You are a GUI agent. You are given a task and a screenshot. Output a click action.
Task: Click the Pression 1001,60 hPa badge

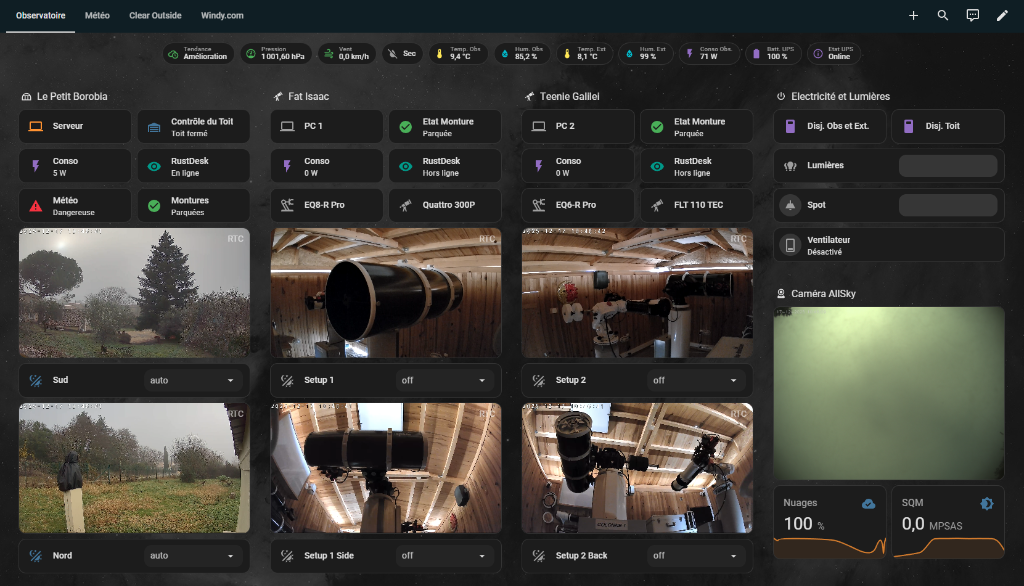[277, 54]
